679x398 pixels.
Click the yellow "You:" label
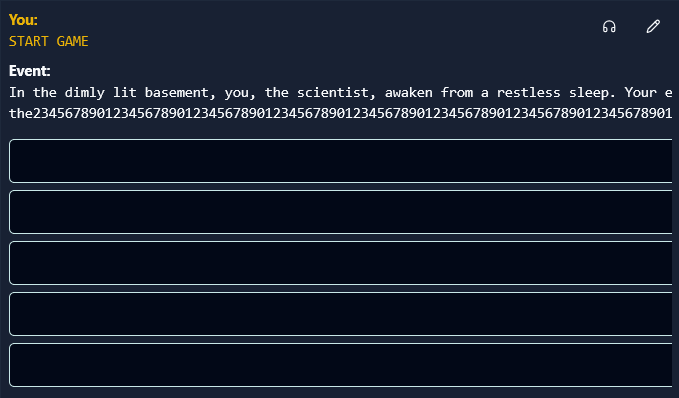click(23, 20)
